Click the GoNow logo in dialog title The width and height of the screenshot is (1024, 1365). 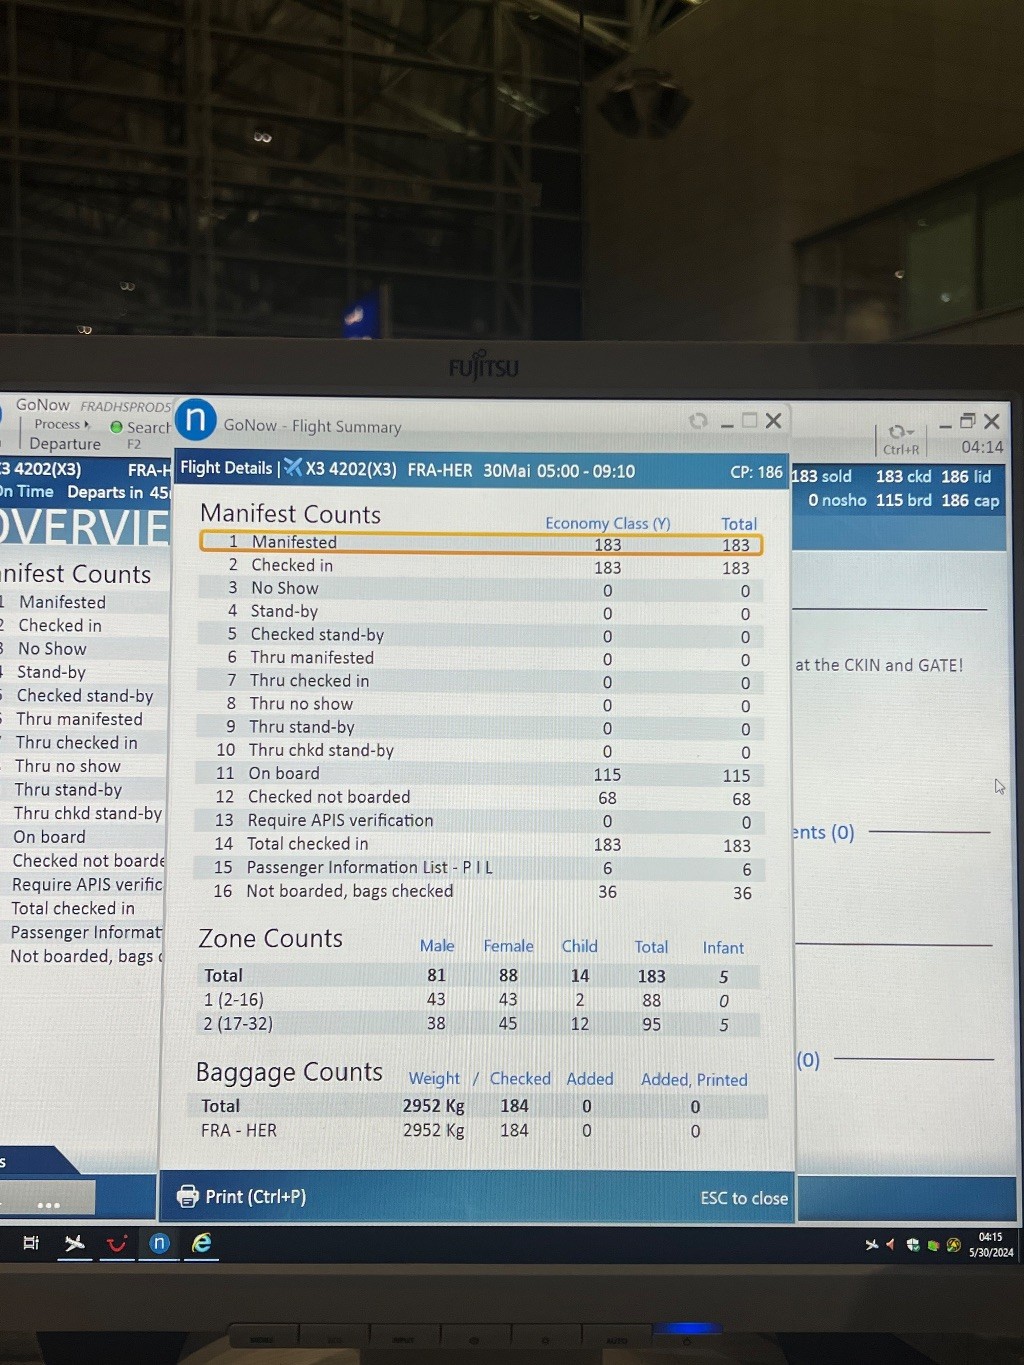coord(196,420)
